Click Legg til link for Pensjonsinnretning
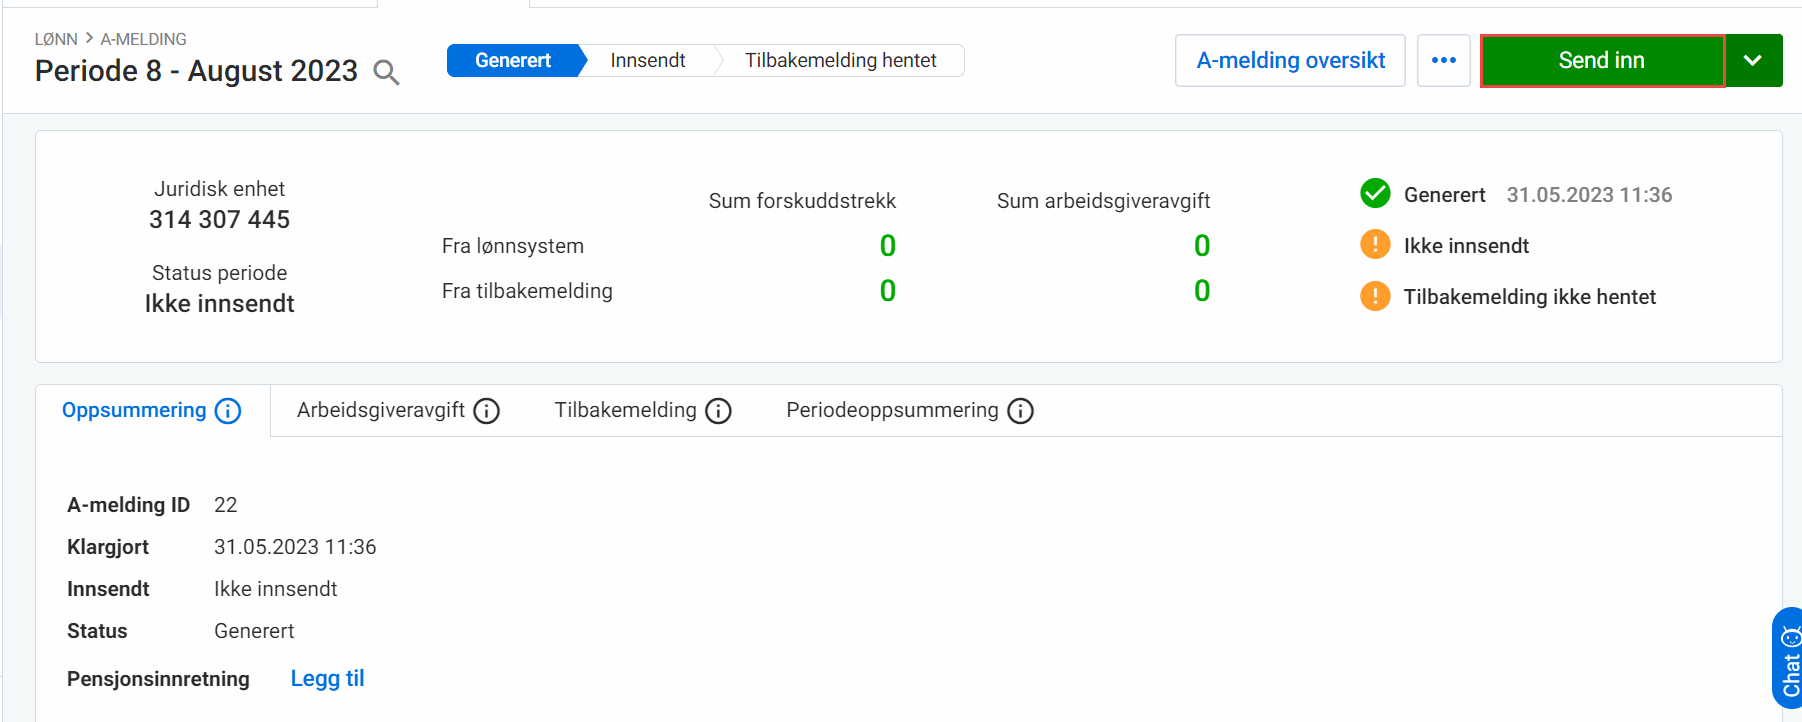 327,678
